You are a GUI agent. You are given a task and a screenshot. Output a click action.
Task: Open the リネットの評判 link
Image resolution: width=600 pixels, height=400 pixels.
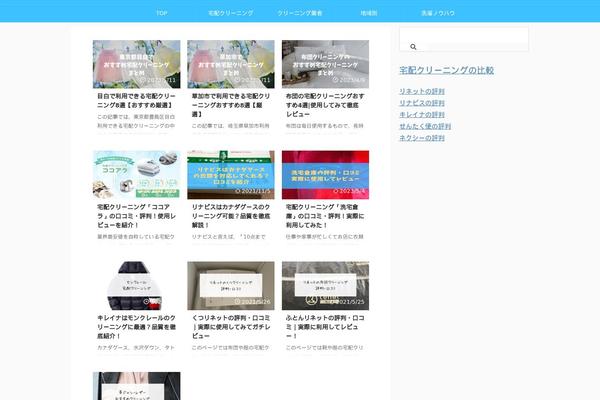tap(422, 91)
